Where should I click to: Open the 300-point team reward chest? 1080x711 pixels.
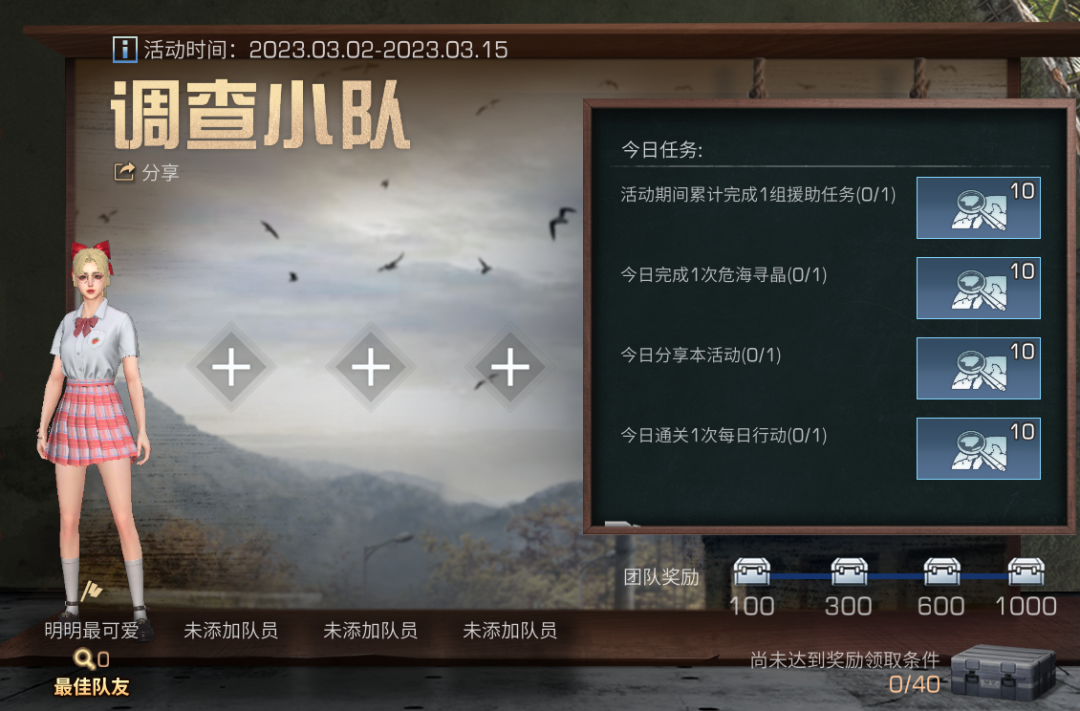[x=849, y=572]
